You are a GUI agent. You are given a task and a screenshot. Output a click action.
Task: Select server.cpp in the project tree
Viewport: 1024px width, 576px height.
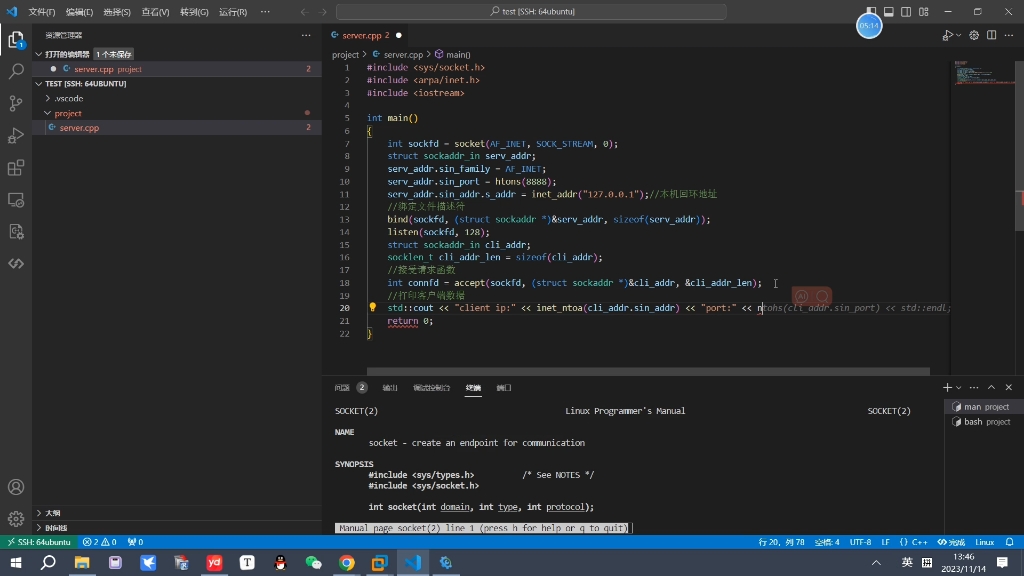pyautogui.click(x=177, y=127)
